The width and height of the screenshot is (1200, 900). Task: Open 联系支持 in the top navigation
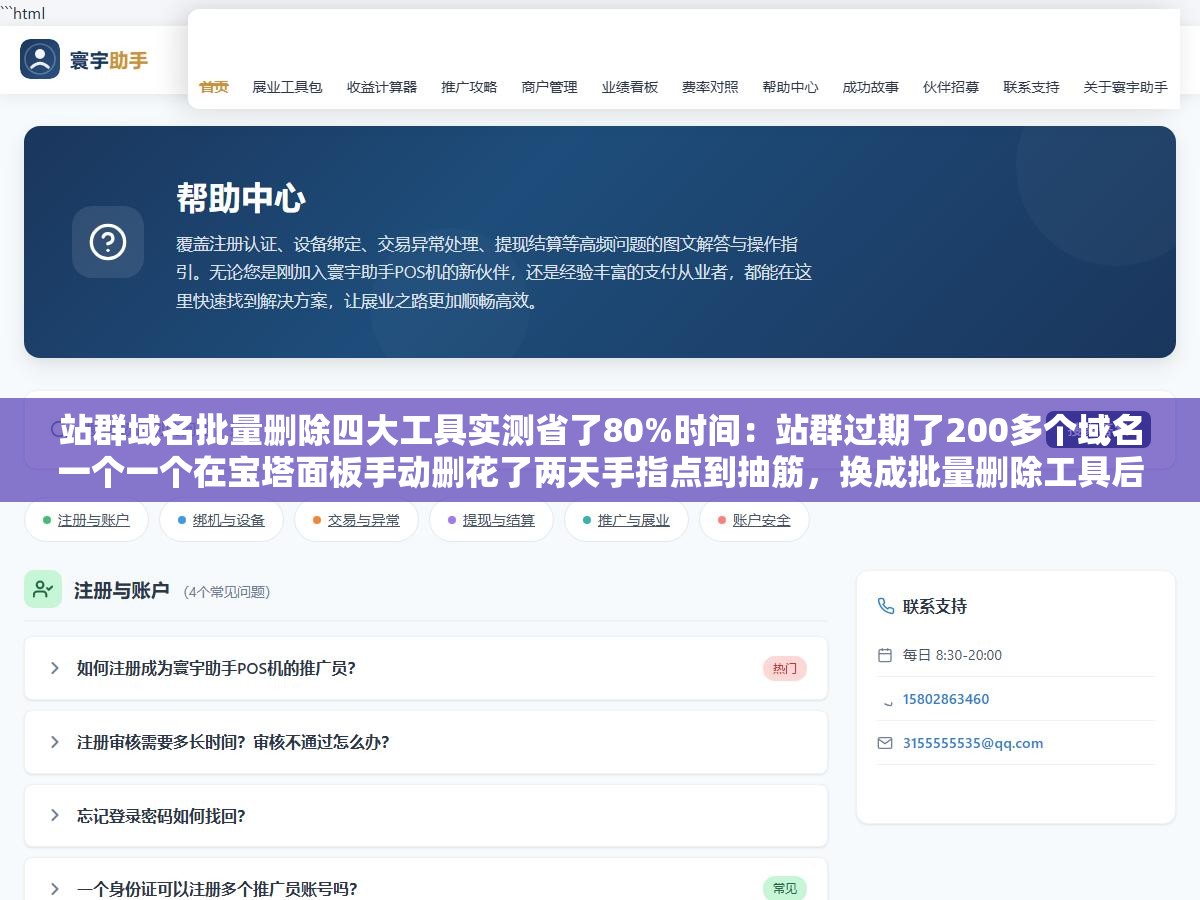(x=1031, y=87)
